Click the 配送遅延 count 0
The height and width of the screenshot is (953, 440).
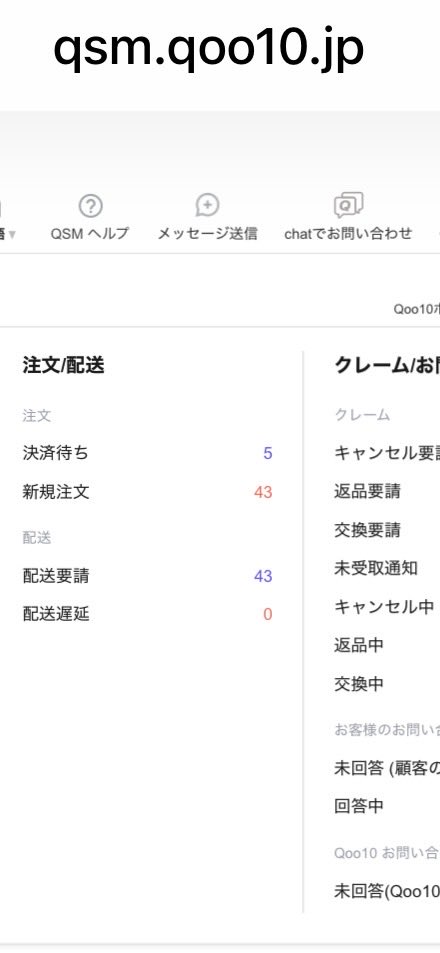(267, 614)
